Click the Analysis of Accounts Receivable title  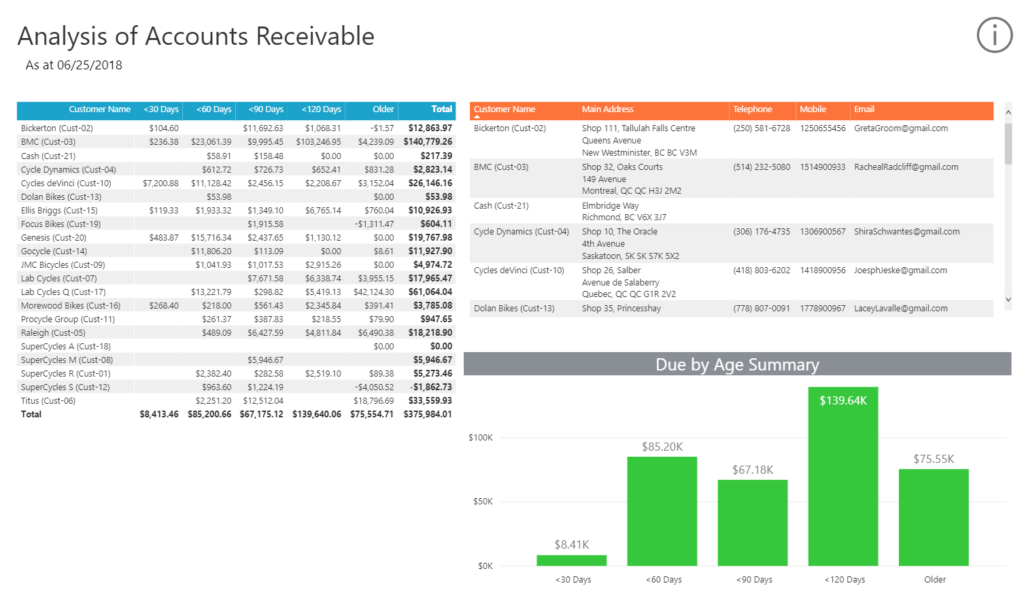pyautogui.click(x=195, y=36)
